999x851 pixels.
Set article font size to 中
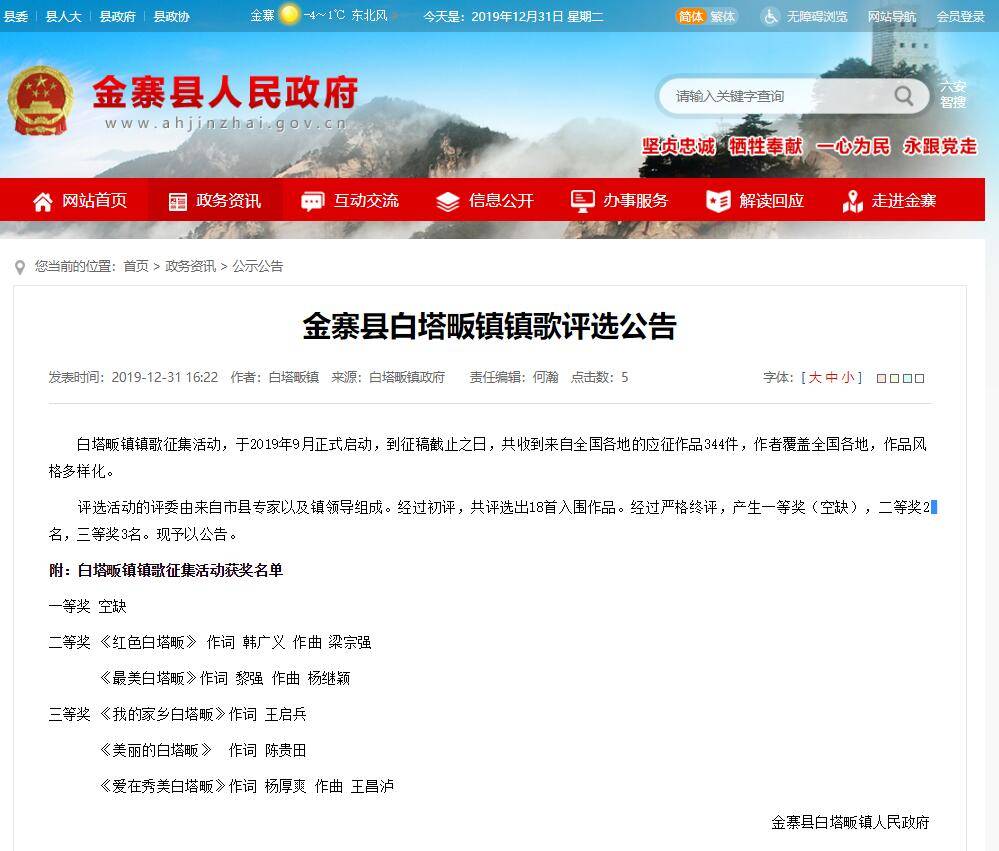831,378
